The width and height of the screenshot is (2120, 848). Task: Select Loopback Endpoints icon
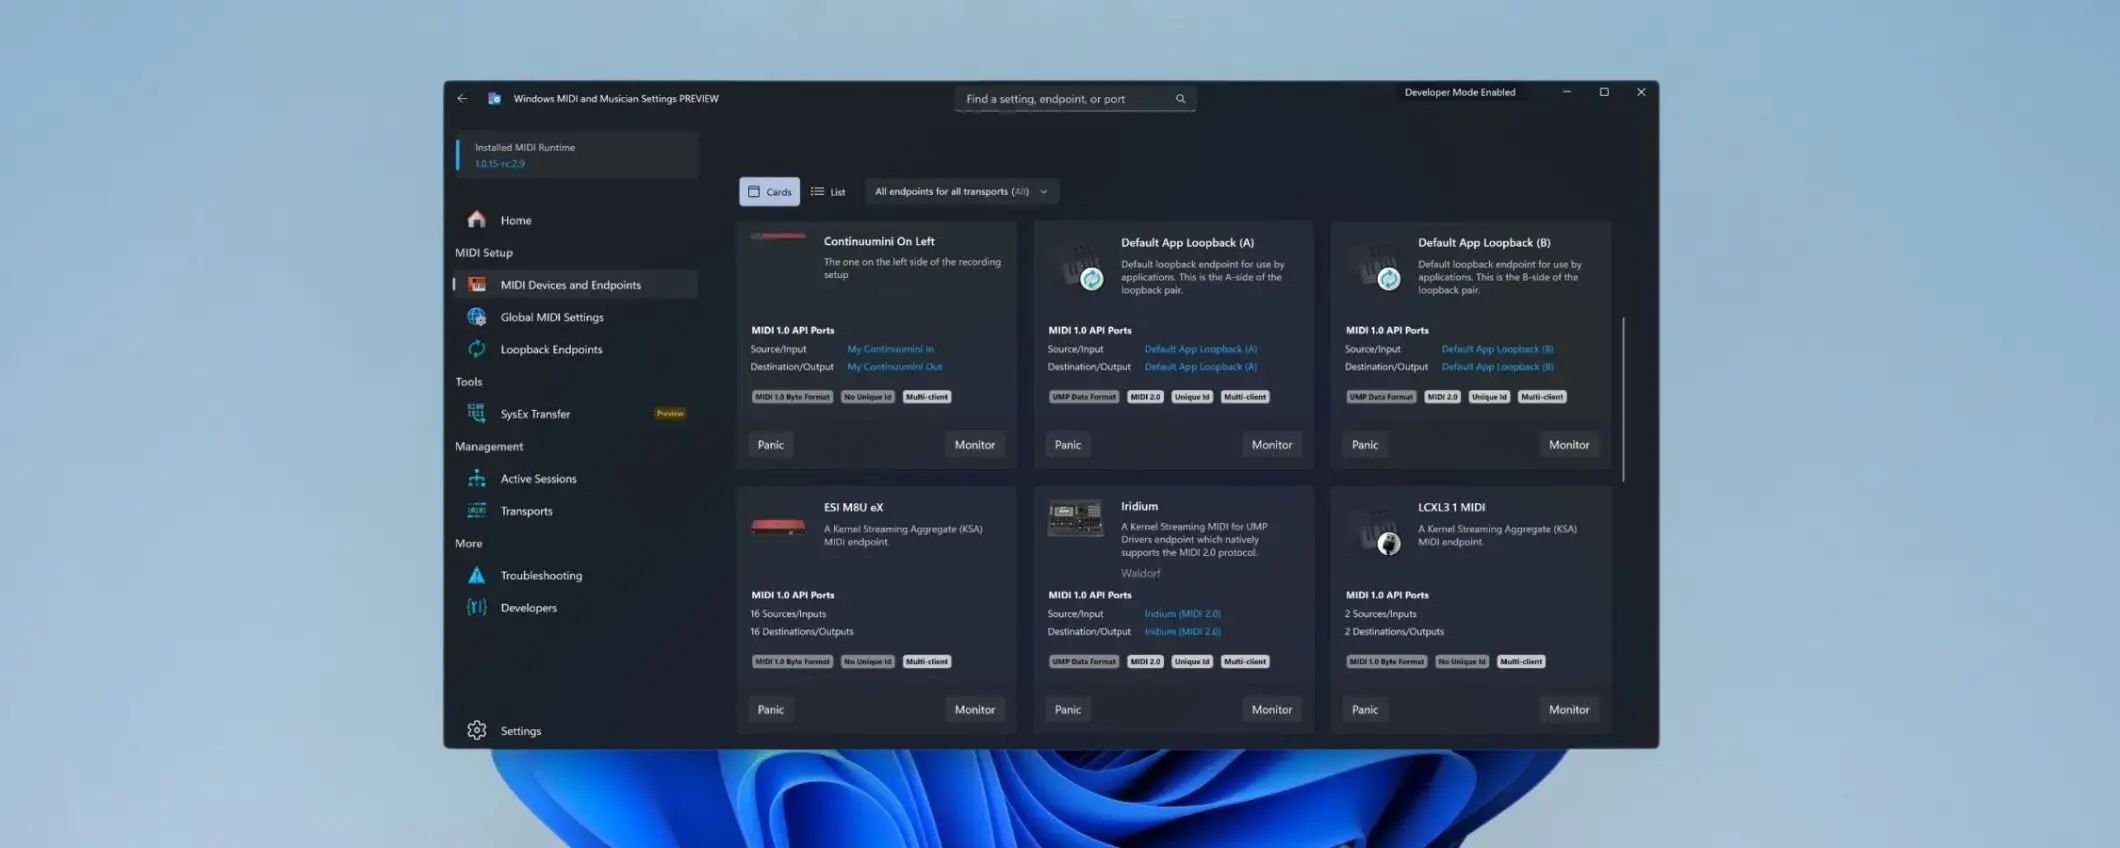pyautogui.click(x=477, y=349)
